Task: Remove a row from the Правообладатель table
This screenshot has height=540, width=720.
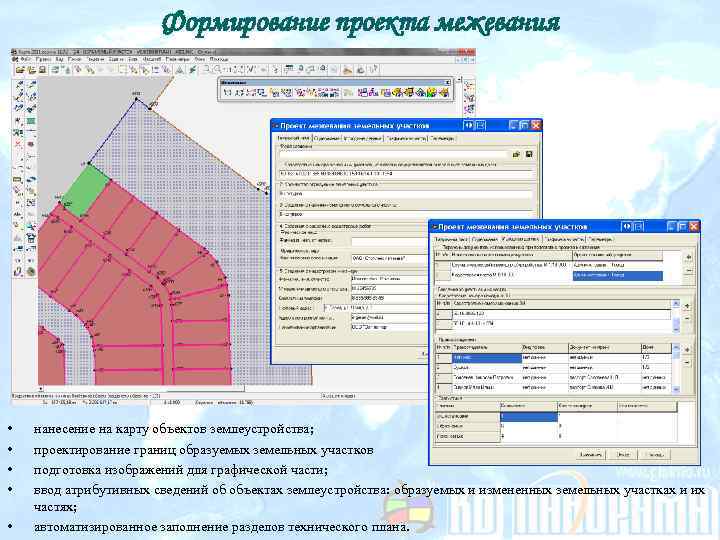Action: (x=687, y=363)
